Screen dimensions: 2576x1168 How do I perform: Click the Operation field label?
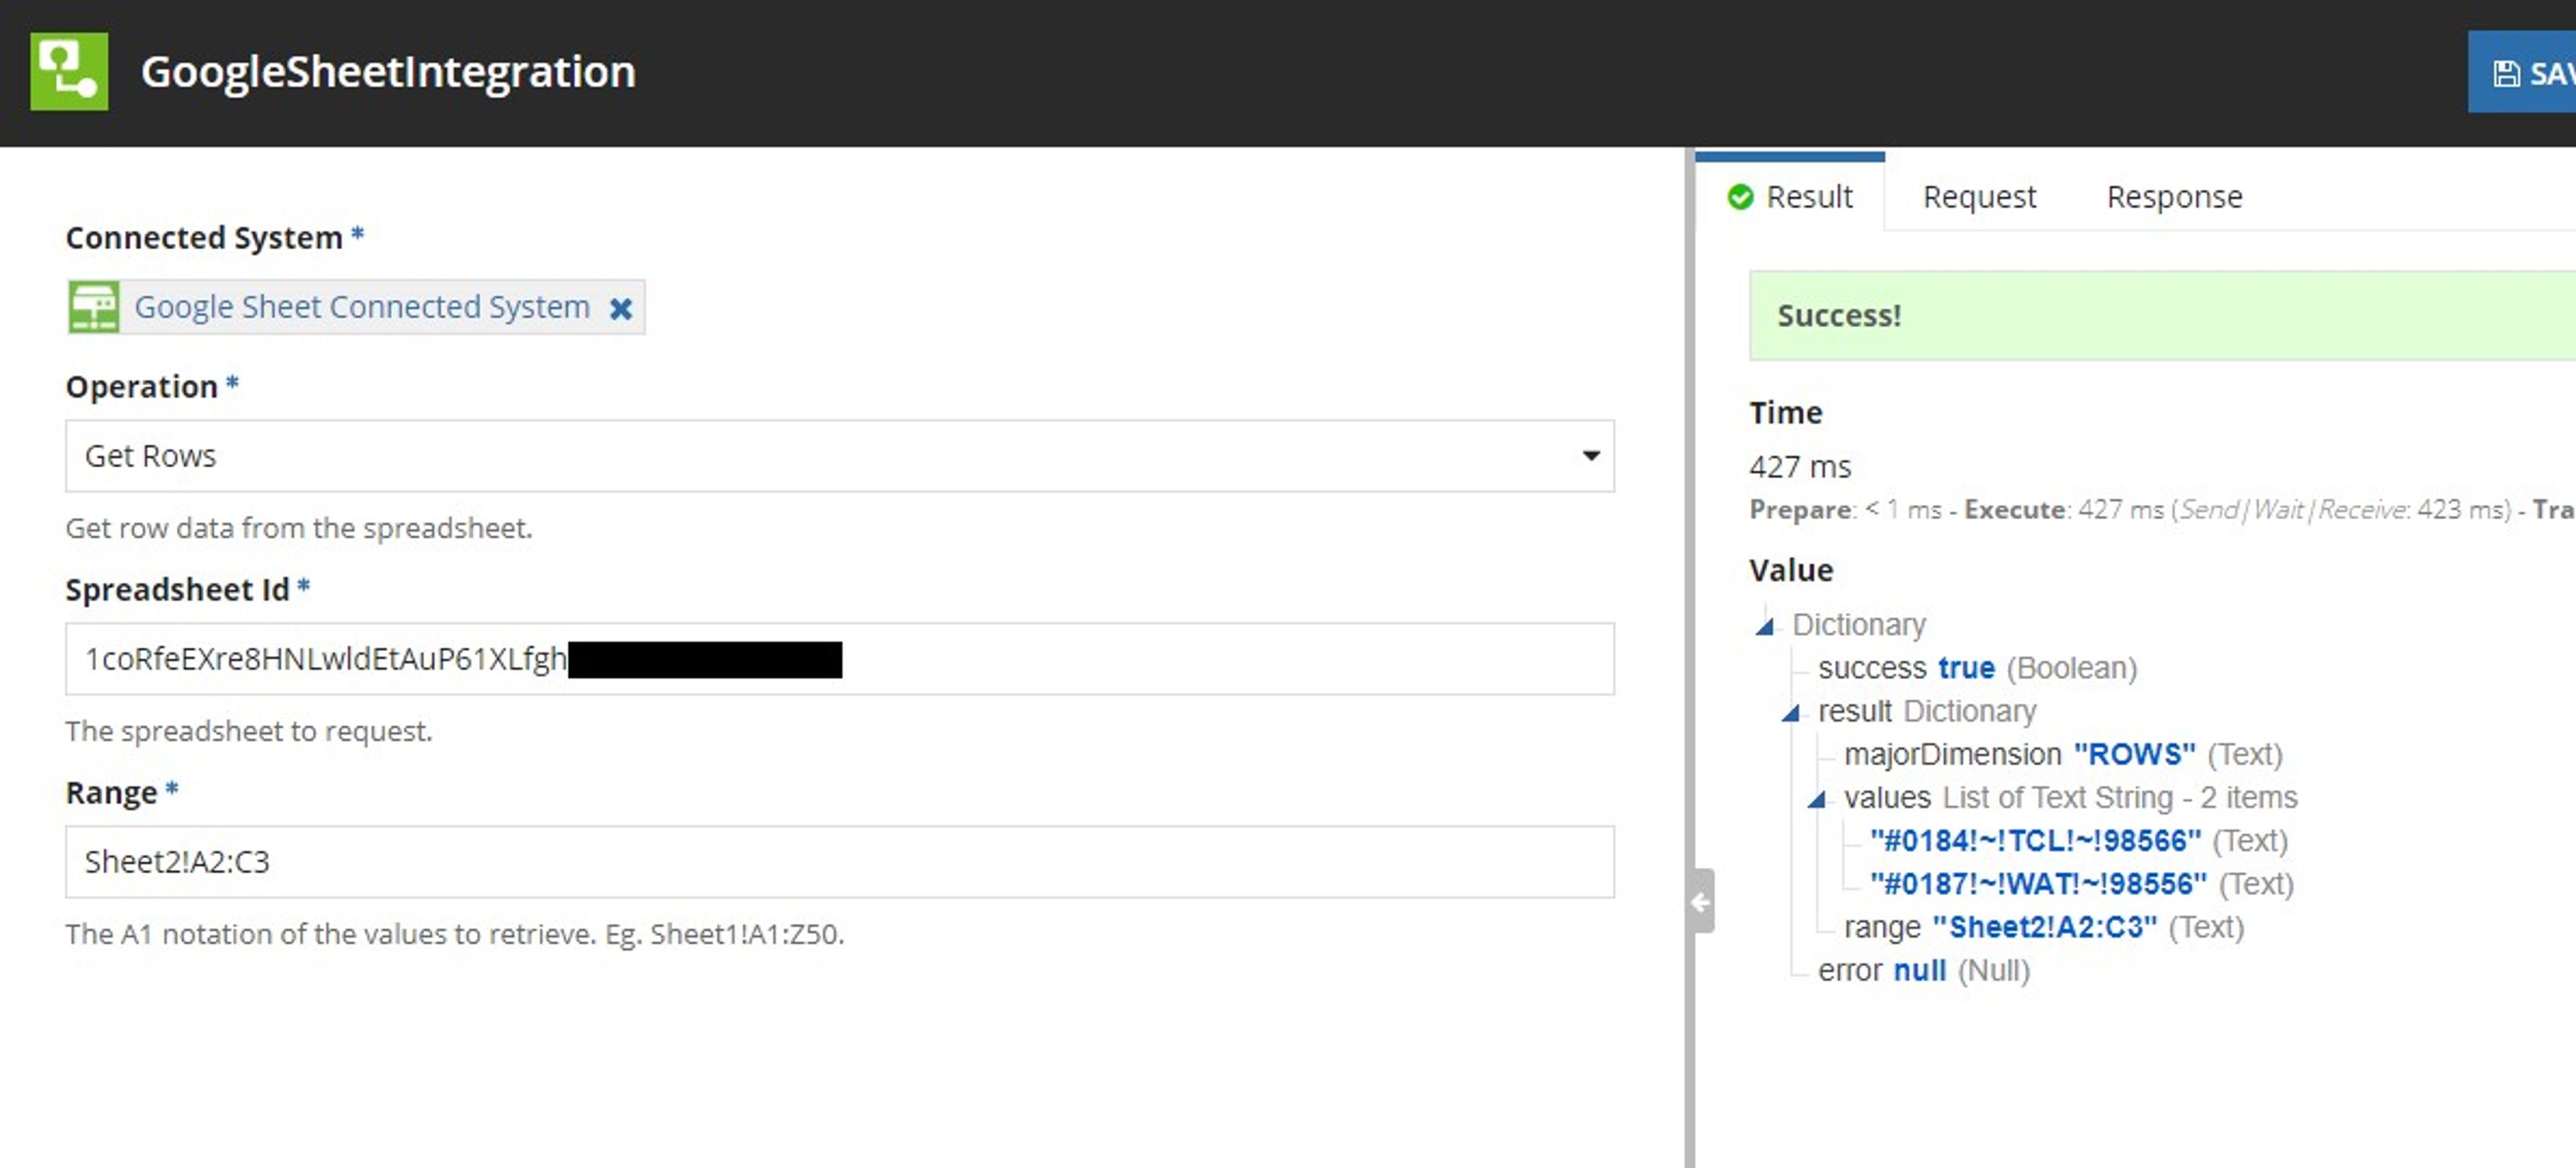click(x=141, y=387)
